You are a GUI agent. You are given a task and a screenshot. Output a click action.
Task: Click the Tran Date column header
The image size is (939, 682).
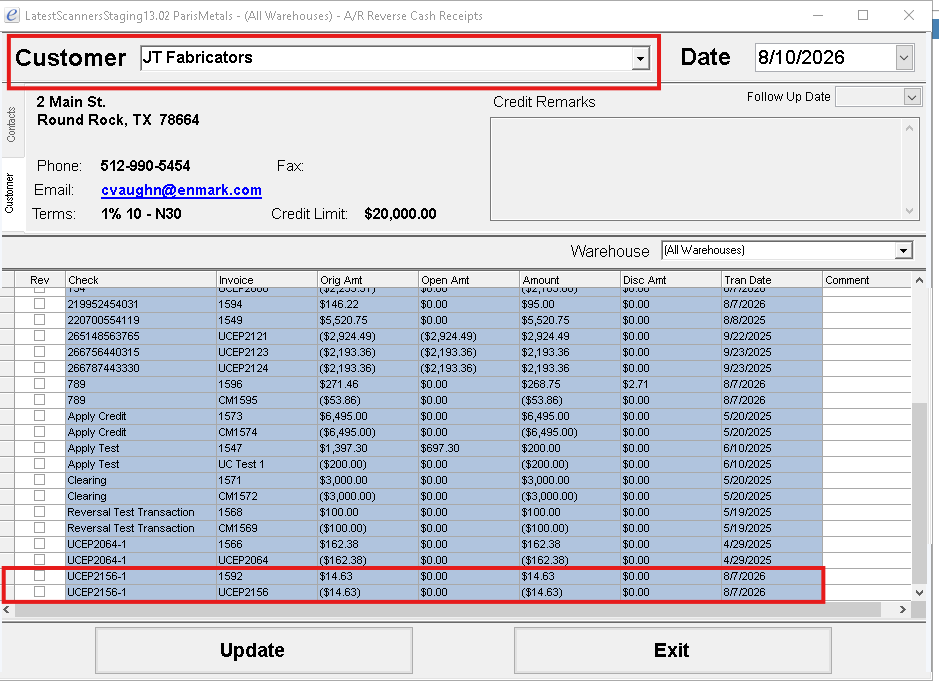772,280
